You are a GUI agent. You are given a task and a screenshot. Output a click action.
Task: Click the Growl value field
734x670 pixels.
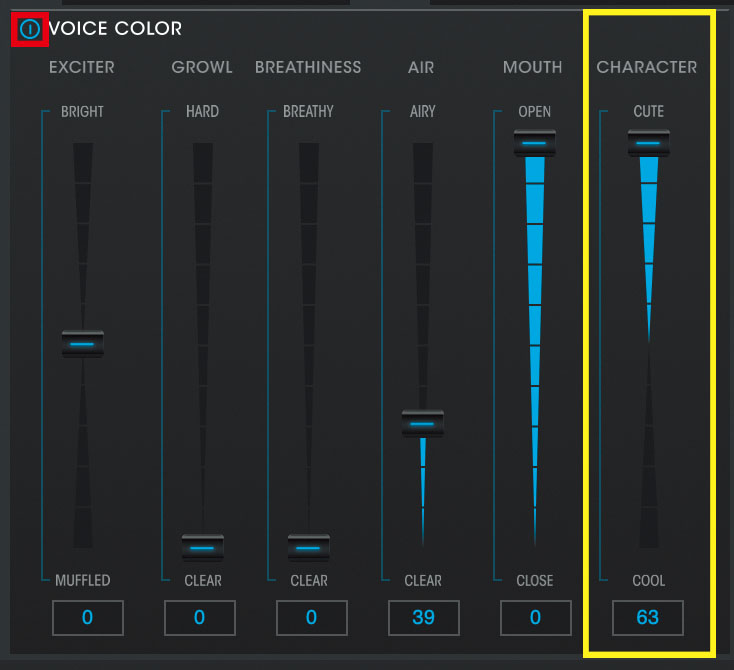click(200, 618)
